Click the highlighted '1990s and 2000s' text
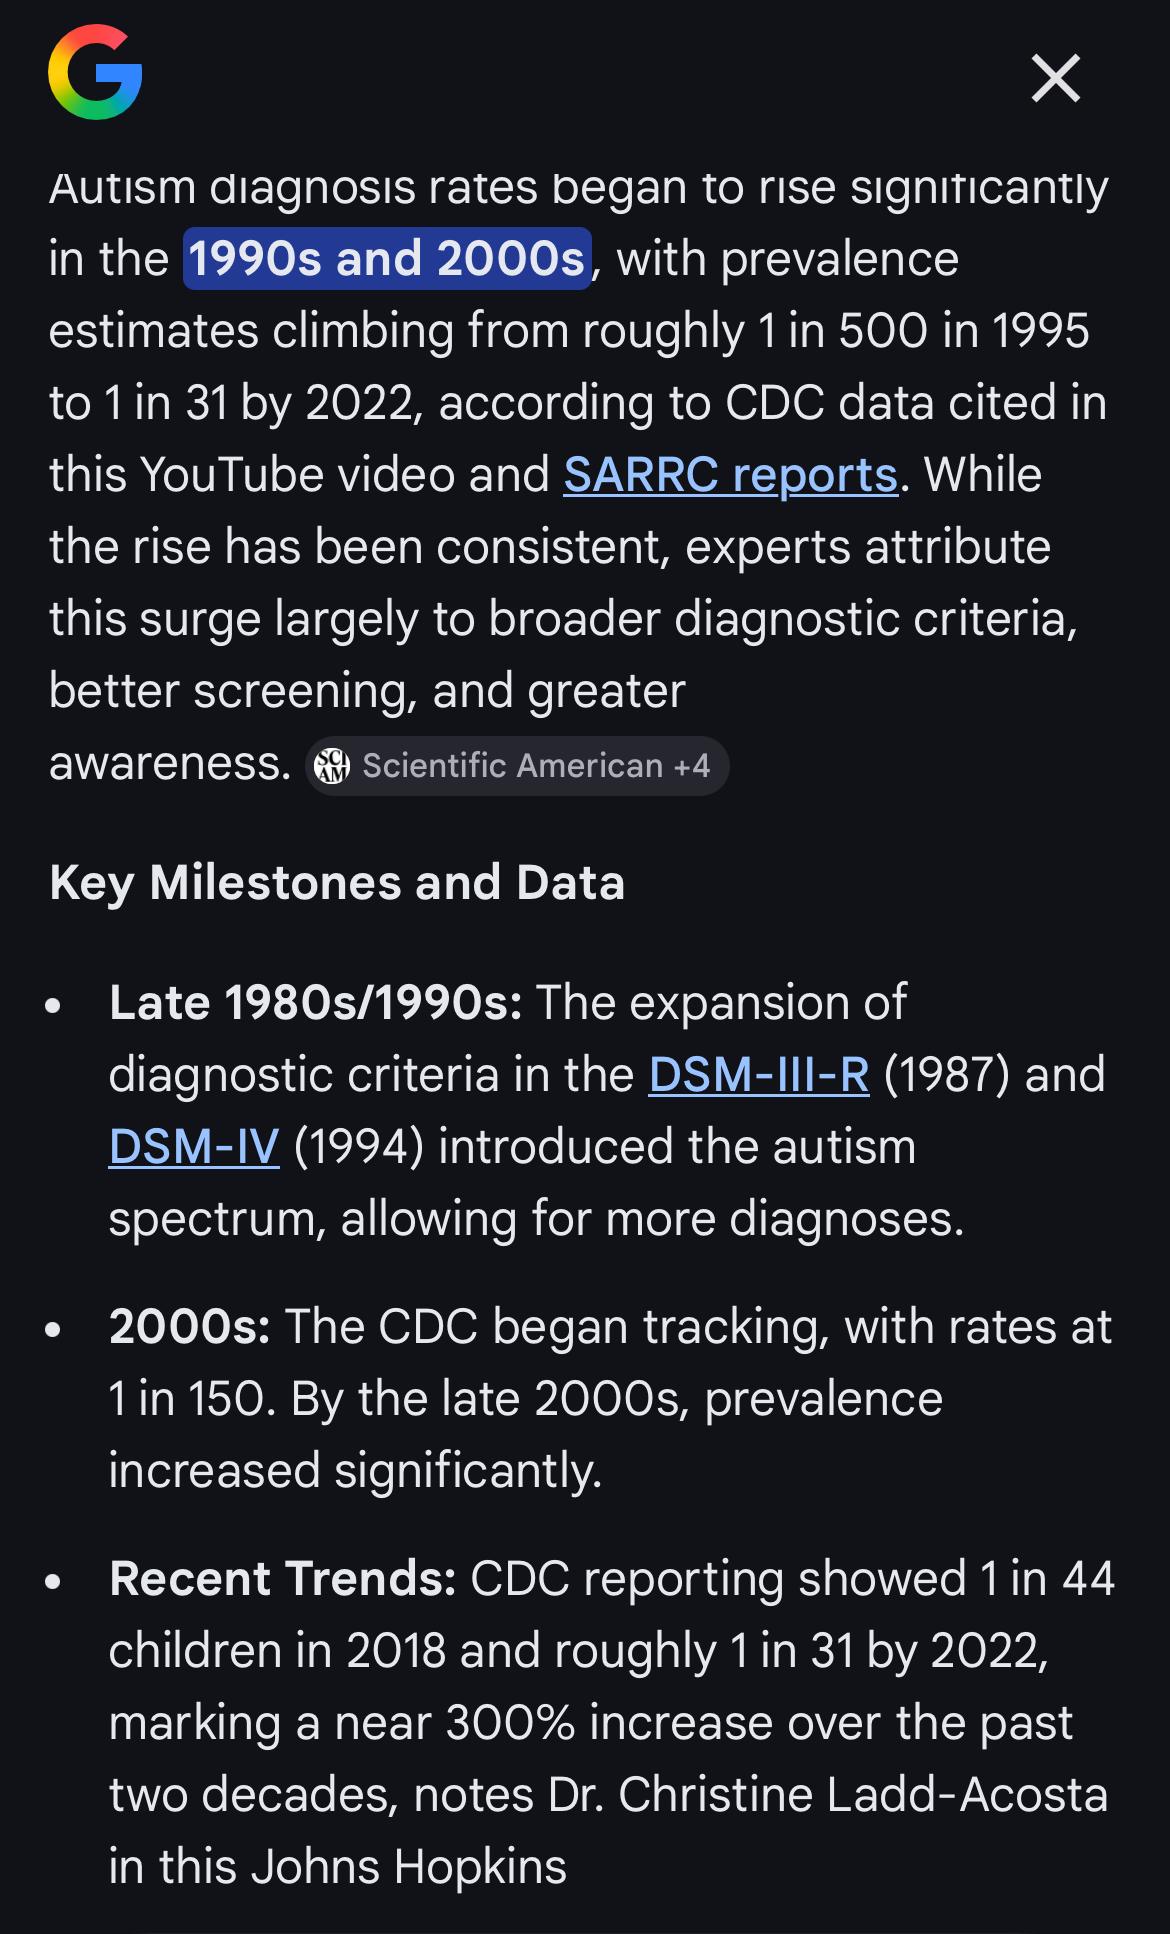1170x1934 pixels. (x=387, y=259)
